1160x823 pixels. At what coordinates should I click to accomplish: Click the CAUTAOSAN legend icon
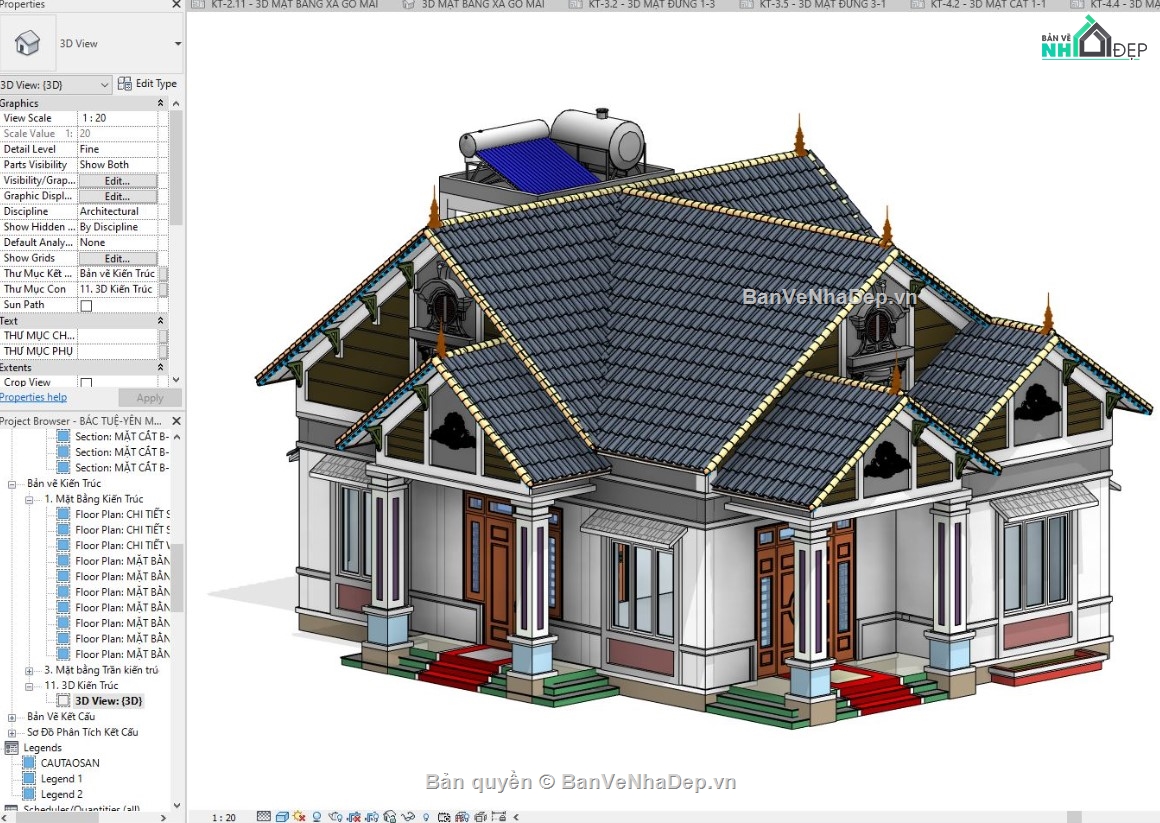coord(29,763)
